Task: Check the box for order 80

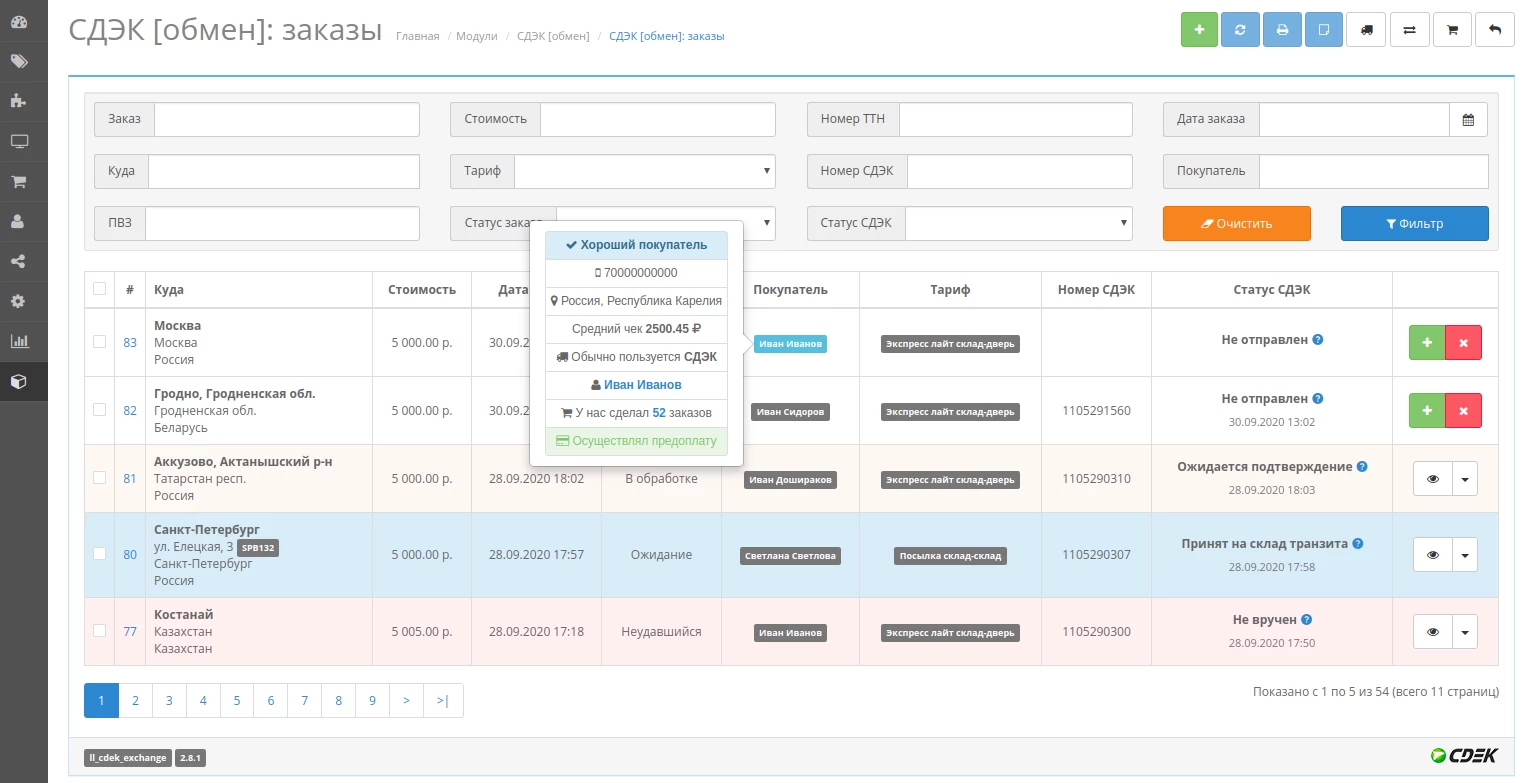Action: point(99,554)
